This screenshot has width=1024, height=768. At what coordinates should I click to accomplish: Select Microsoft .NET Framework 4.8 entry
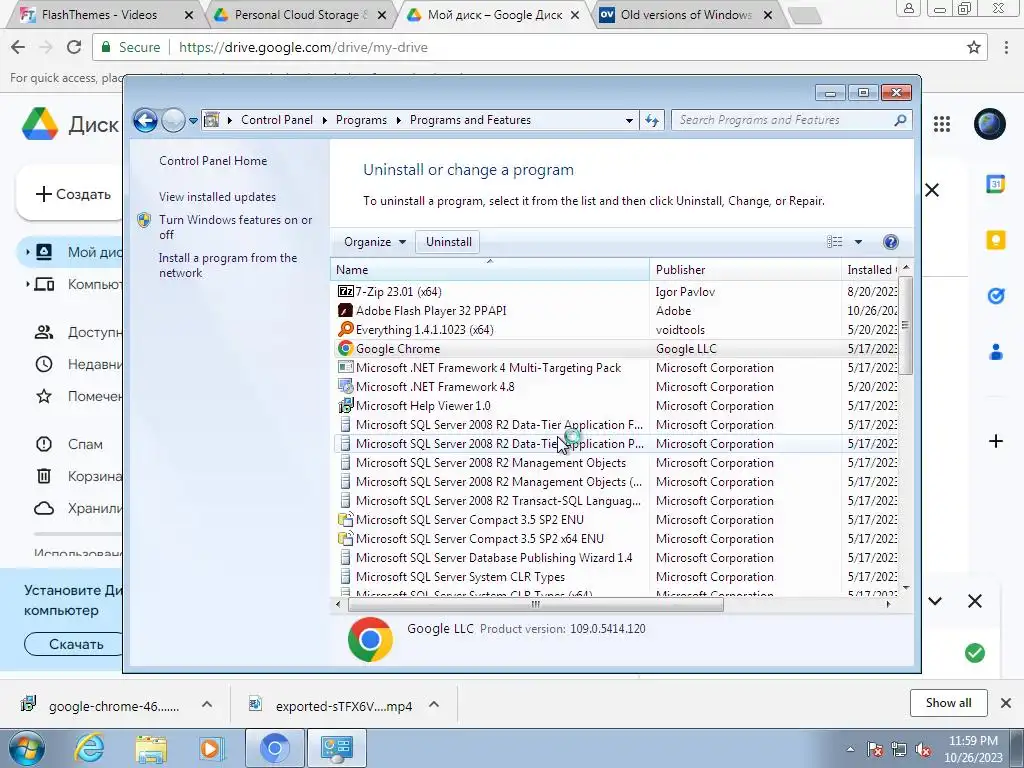[x=435, y=387]
